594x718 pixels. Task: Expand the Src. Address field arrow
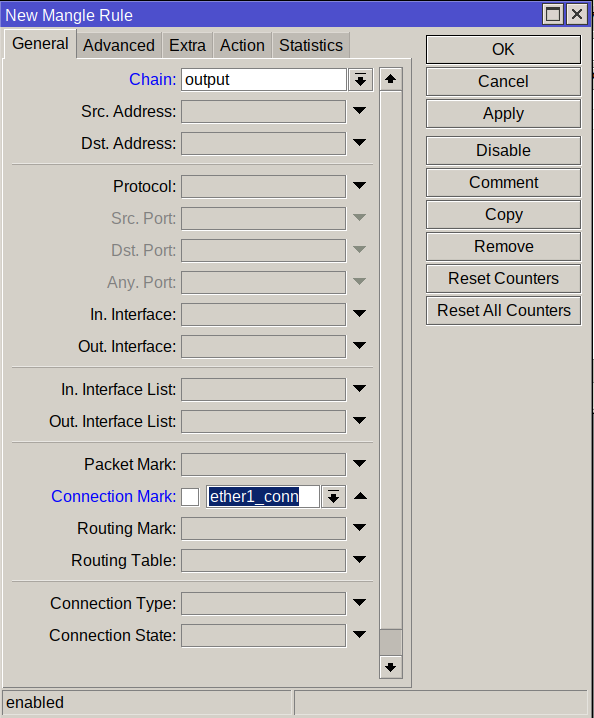tap(360, 111)
